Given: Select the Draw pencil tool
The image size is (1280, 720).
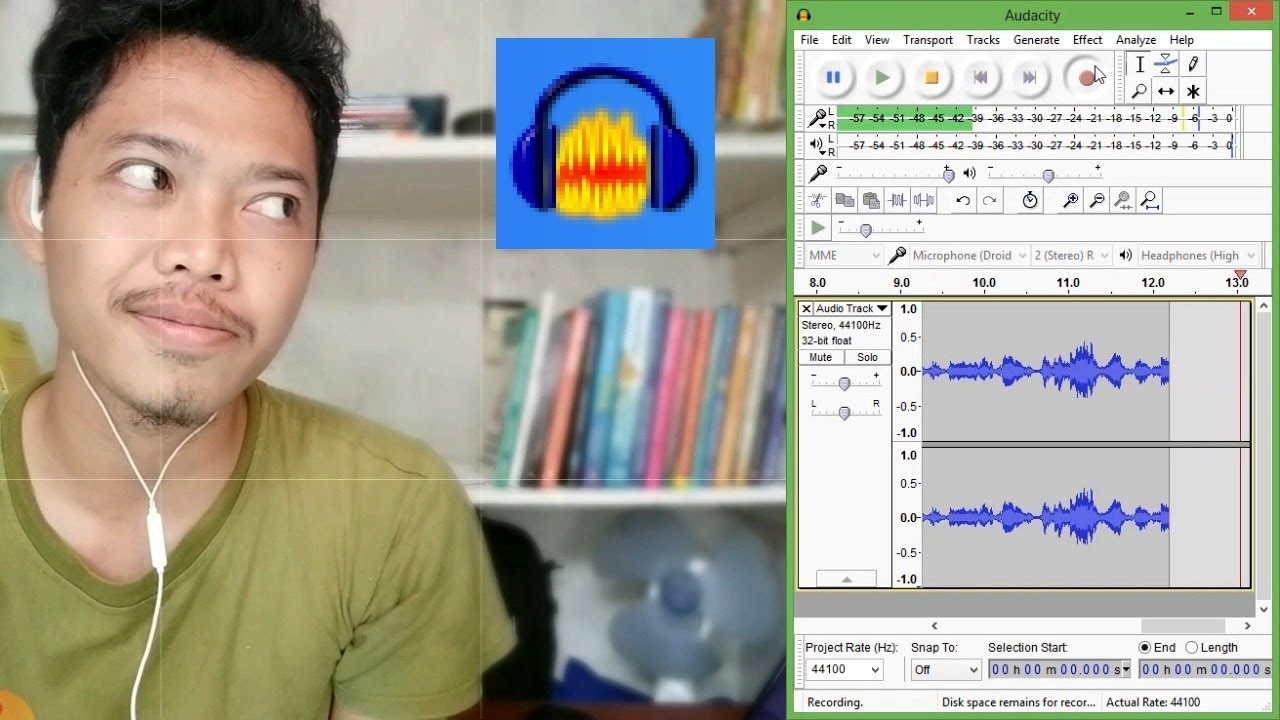Looking at the screenshot, I should point(1193,64).
